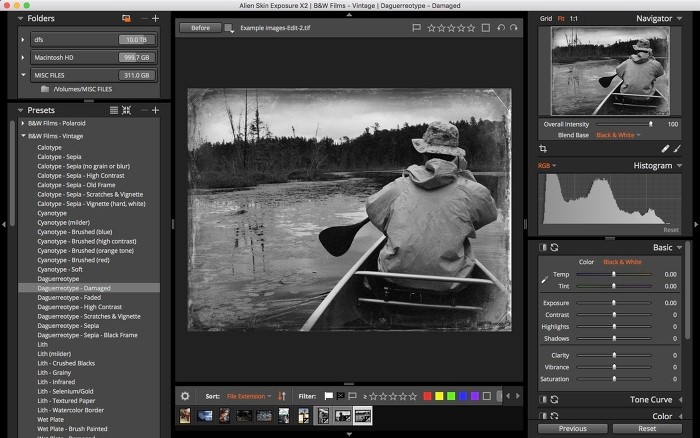Screen dimensions: 700x438
Task: Choose the Lith - Infrared preset
Action: 58,381
